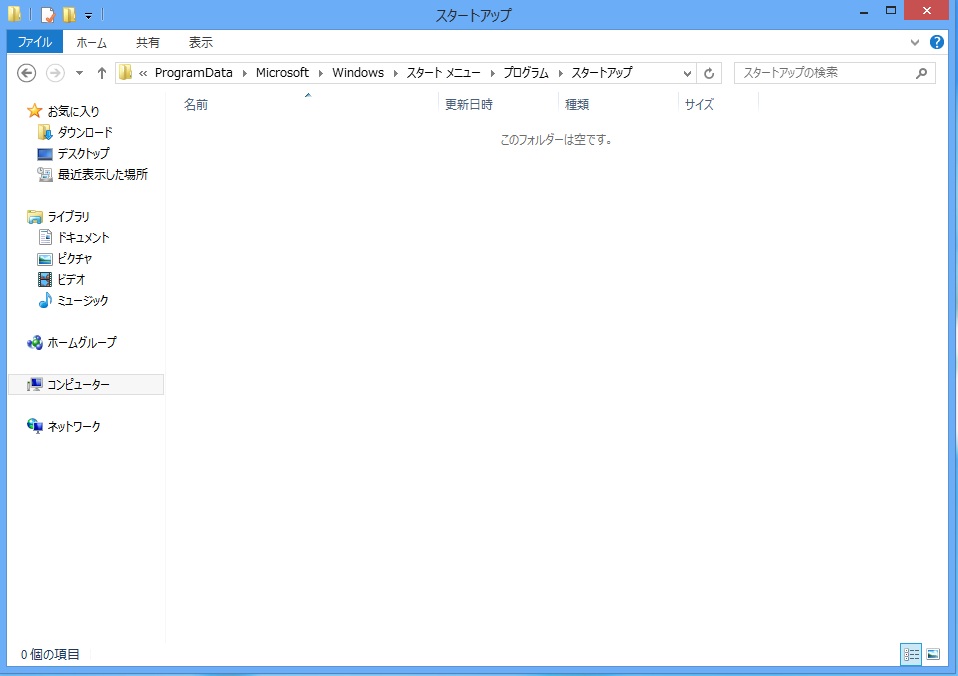This screenshot has width=958, height=676.
Task: Open ネットワーク in the navigation pane
Action: coord(74,426)
